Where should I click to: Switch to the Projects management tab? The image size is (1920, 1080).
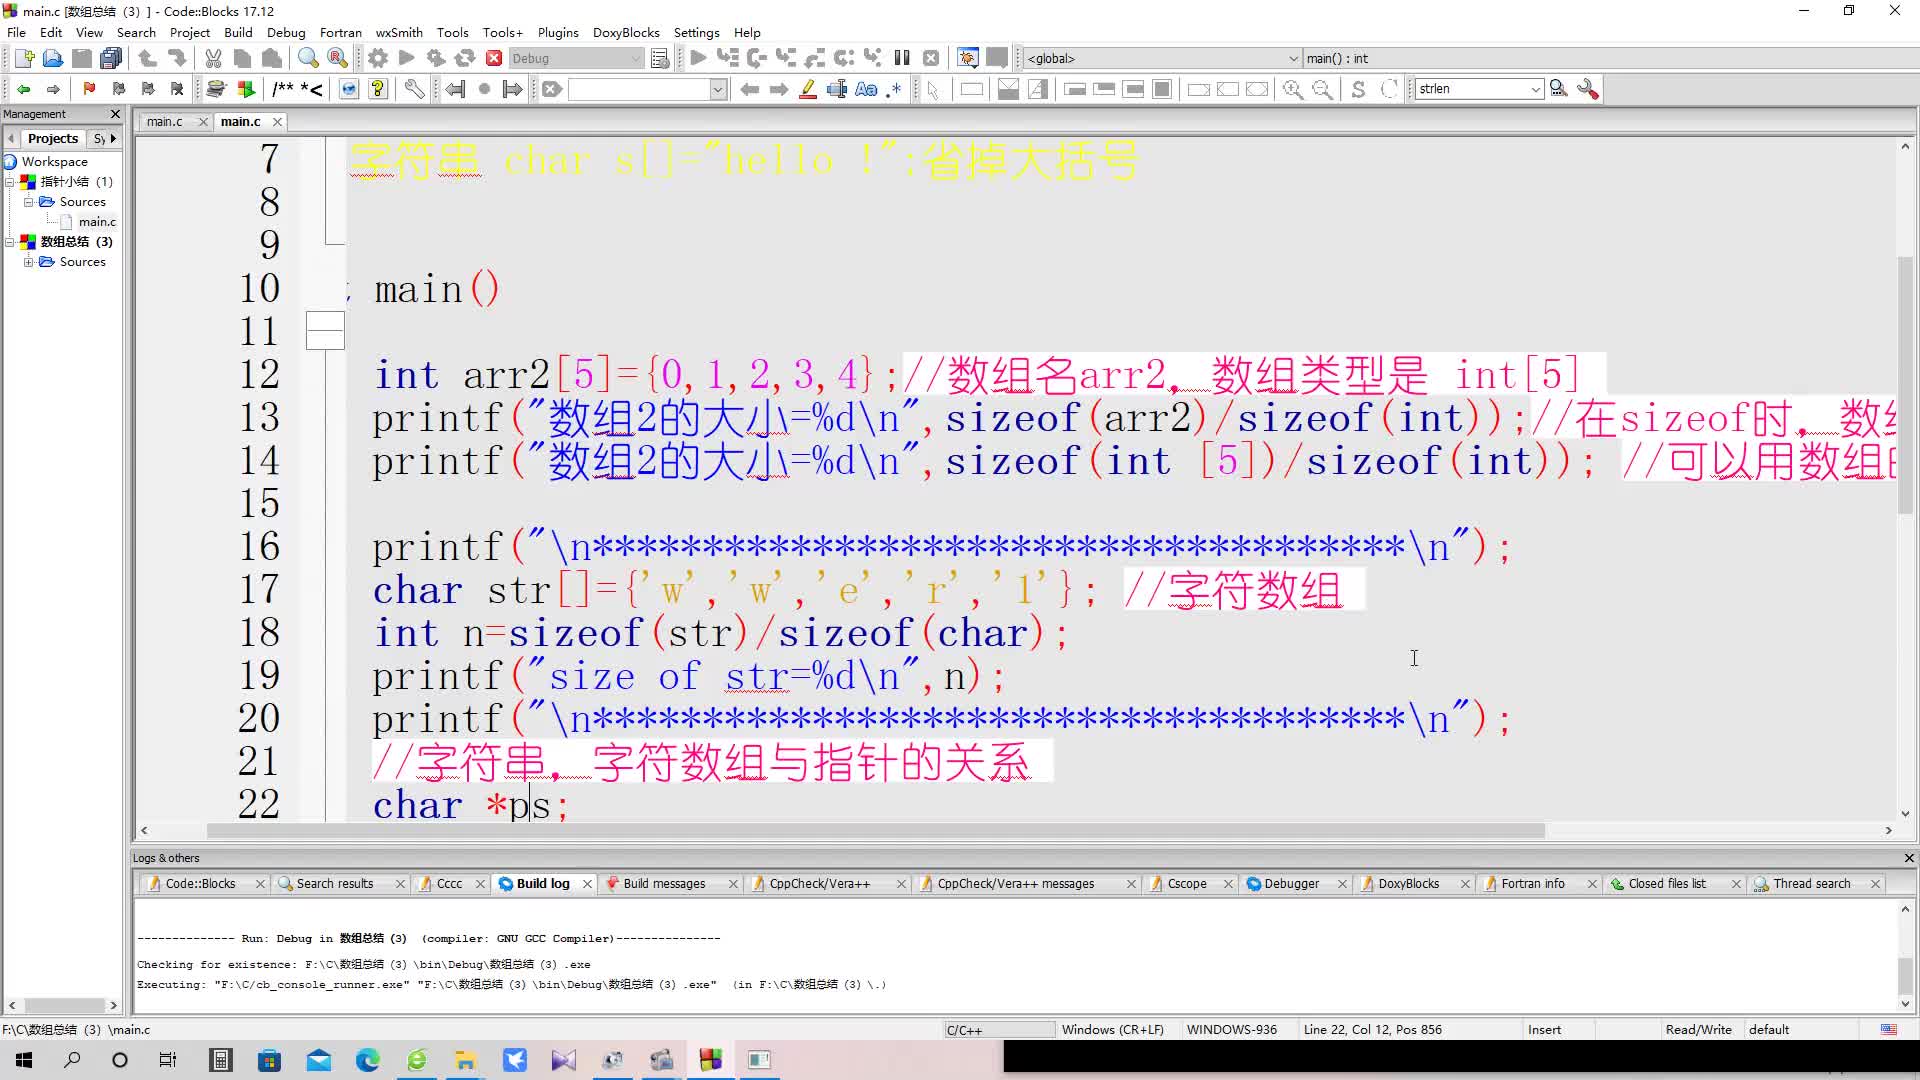pyautogui.click(x=52, y=138)
